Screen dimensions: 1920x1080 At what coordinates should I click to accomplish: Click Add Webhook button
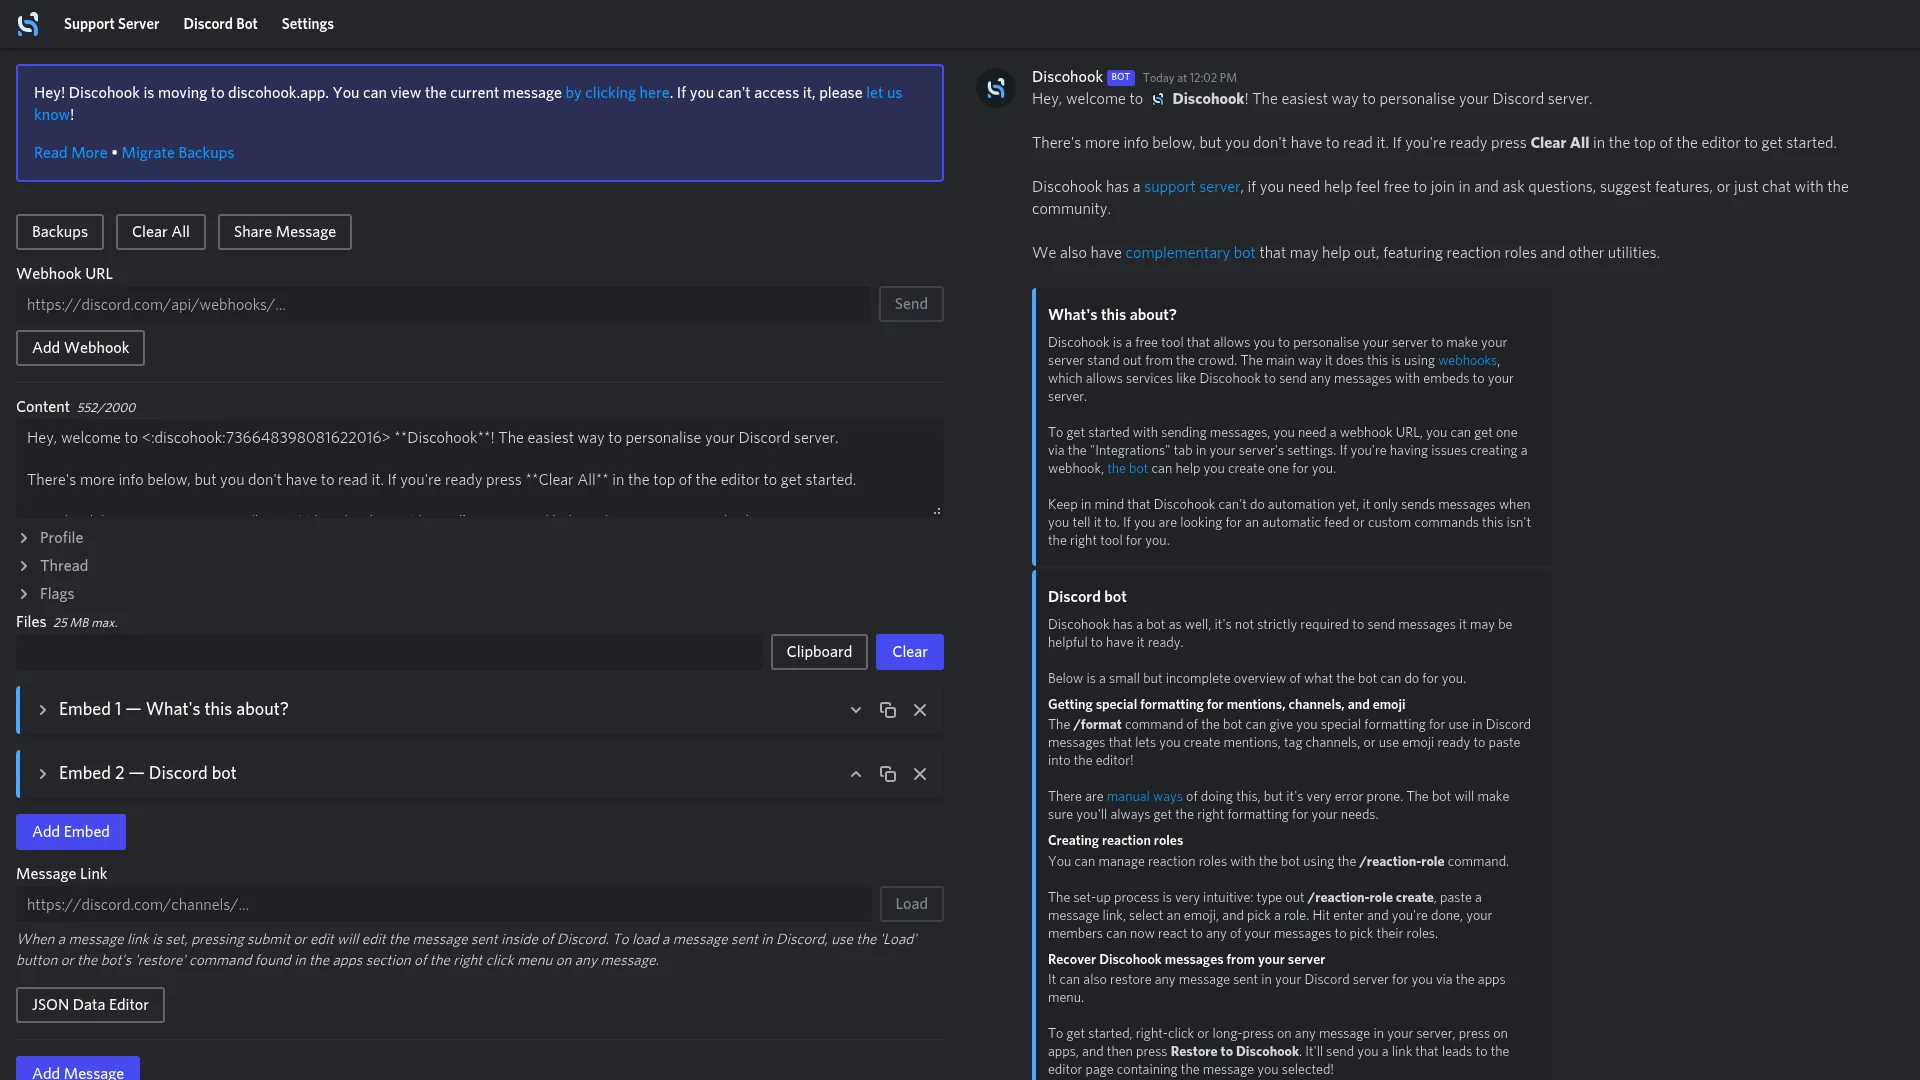pos(80,348)
